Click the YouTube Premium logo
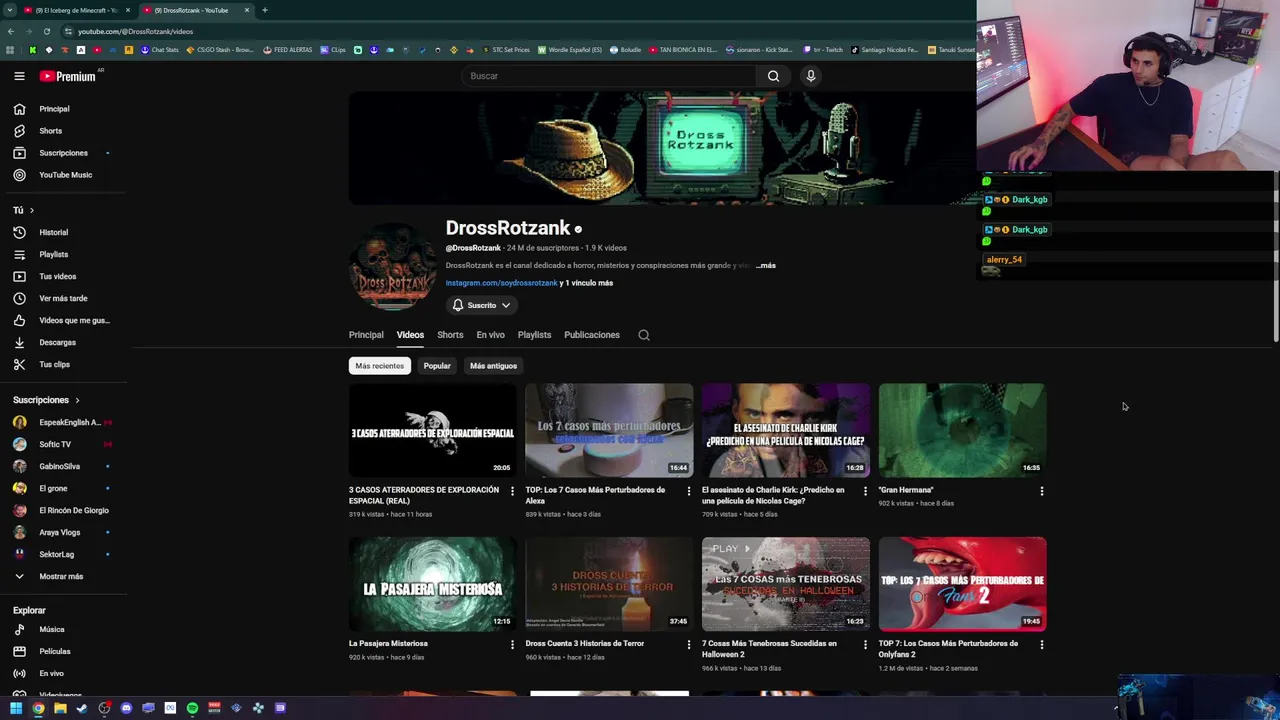The image size is (1280, 720). [68, 76]
